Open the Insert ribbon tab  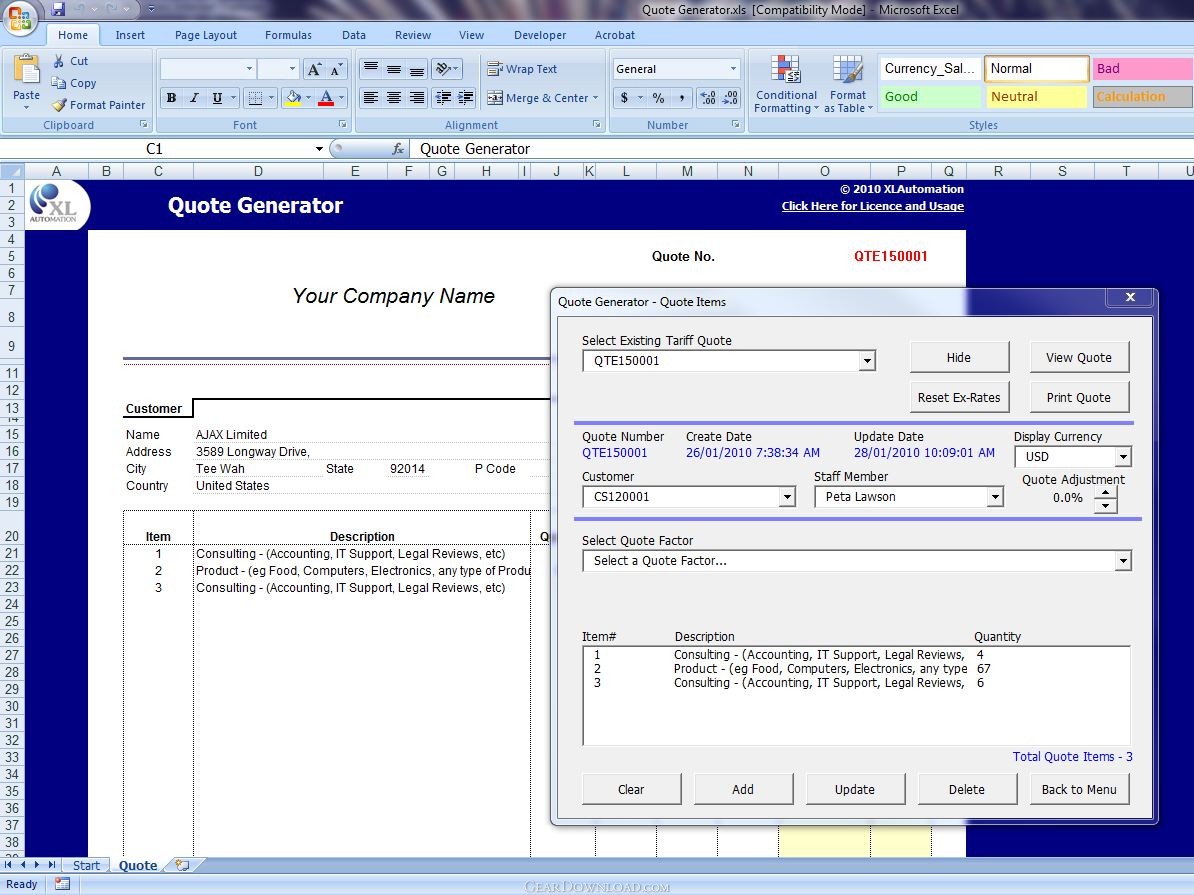pos(130,35)
